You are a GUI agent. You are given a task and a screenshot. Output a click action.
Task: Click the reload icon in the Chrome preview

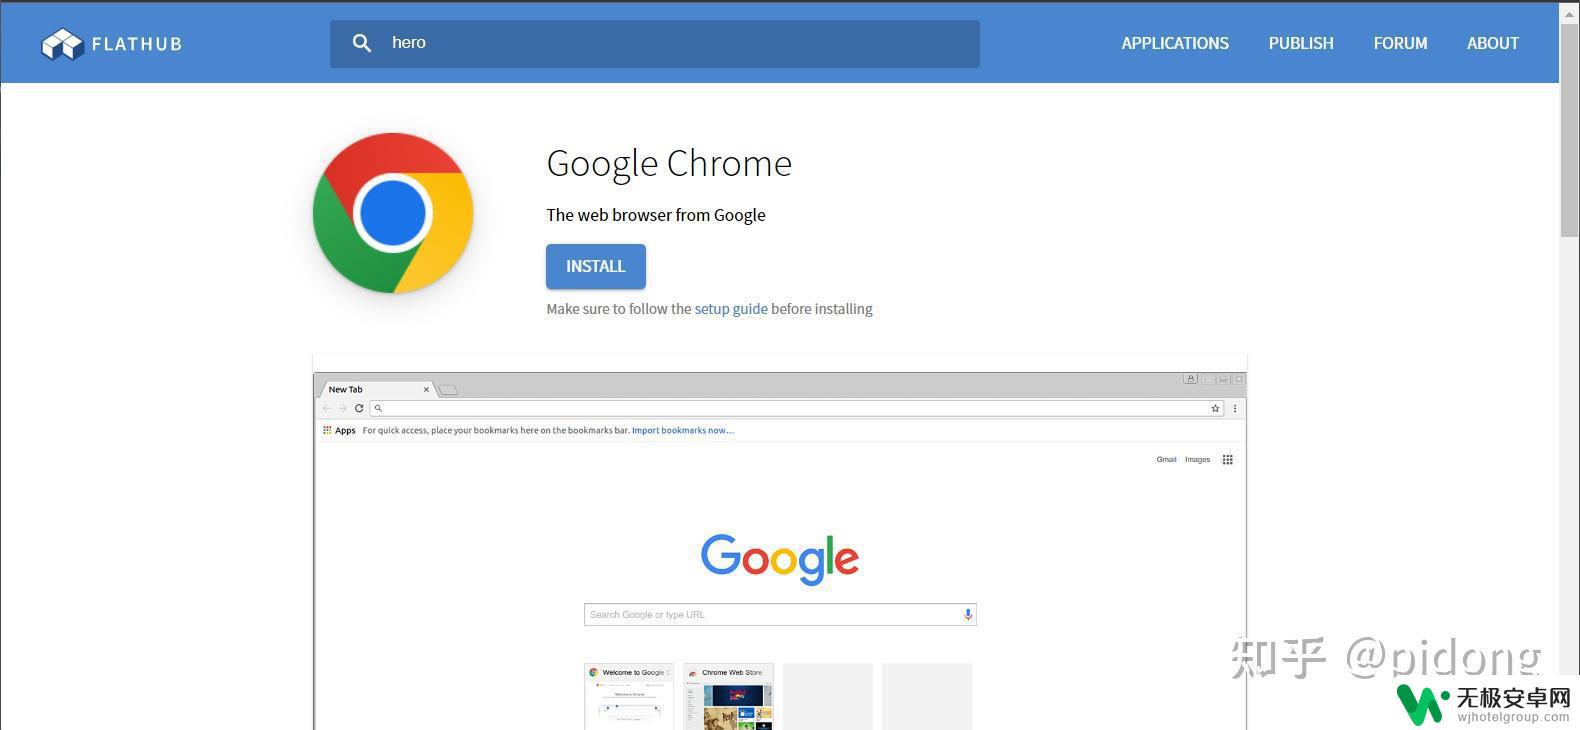point(359,408)
